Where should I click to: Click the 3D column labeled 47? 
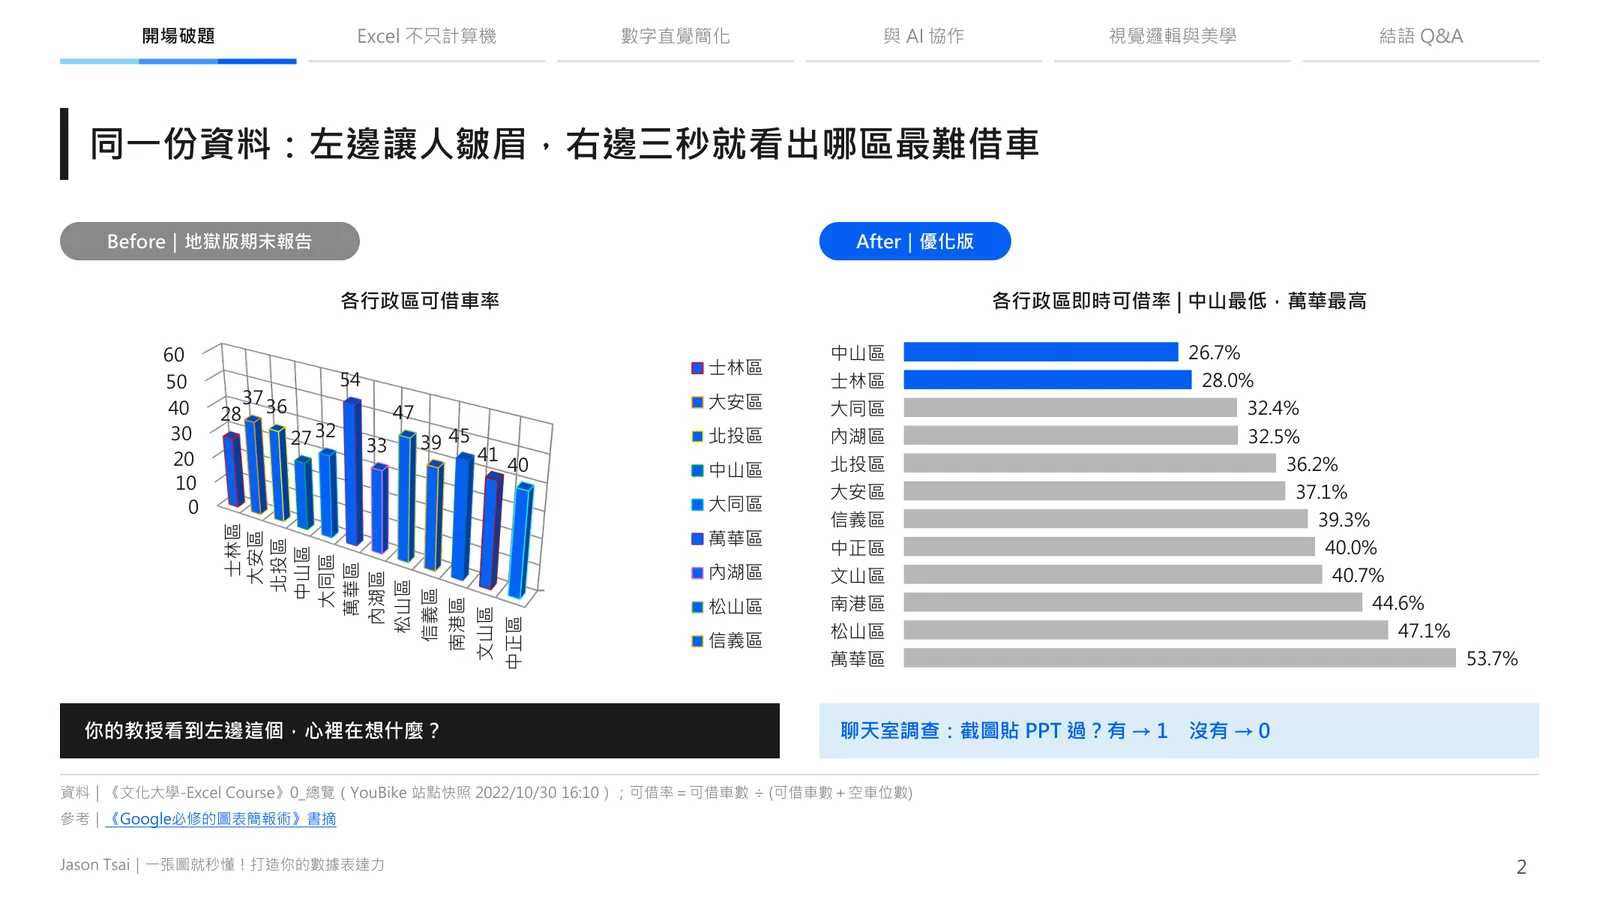pos(406,495)
